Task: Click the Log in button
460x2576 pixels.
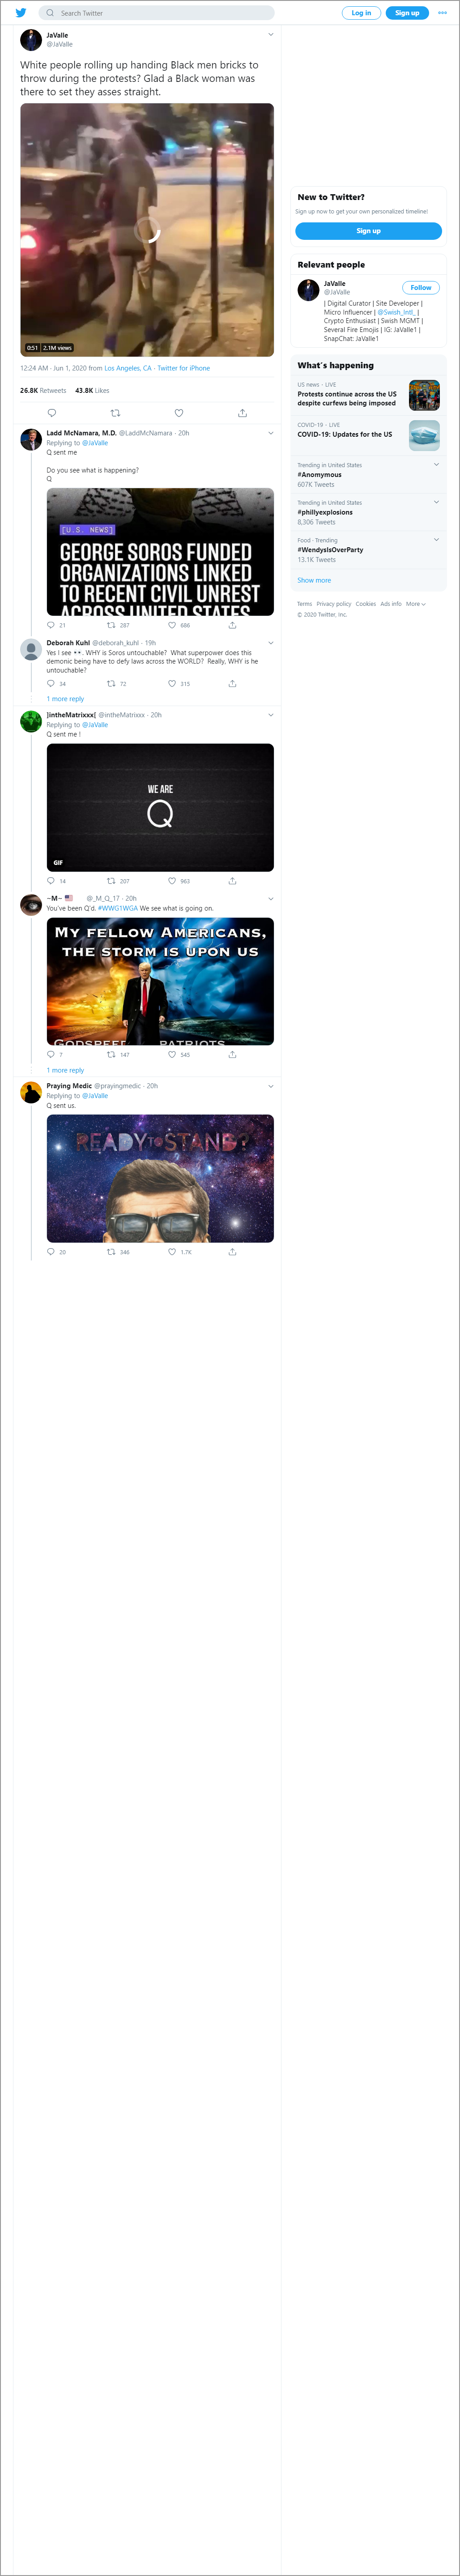Action: 361,13
